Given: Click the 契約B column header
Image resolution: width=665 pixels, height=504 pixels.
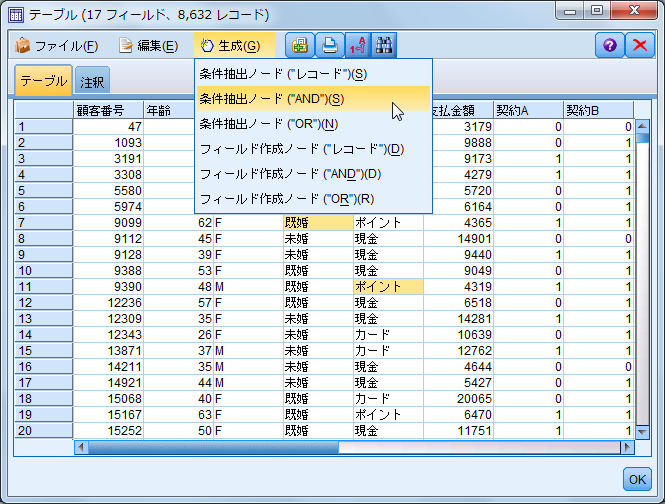Looking at the screenshot, I should [x=598, y=111].
